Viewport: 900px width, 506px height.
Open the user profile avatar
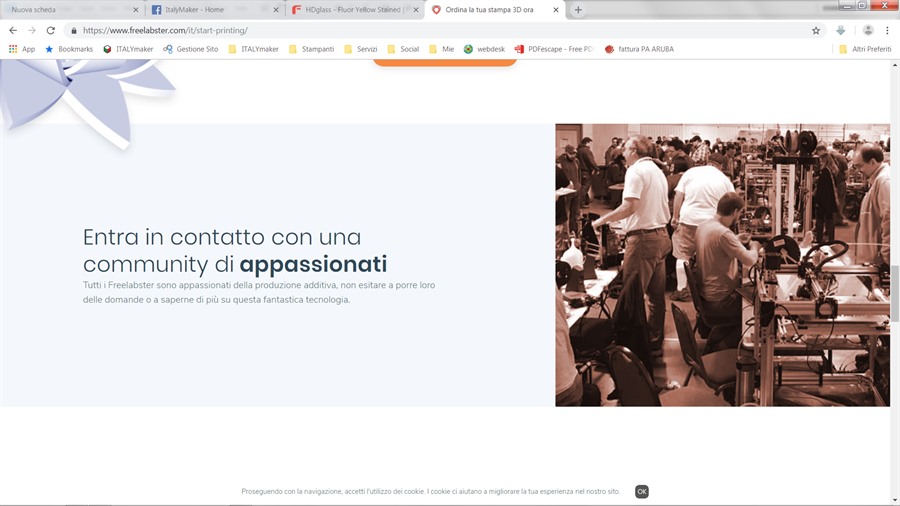click(x=868, y=30)
